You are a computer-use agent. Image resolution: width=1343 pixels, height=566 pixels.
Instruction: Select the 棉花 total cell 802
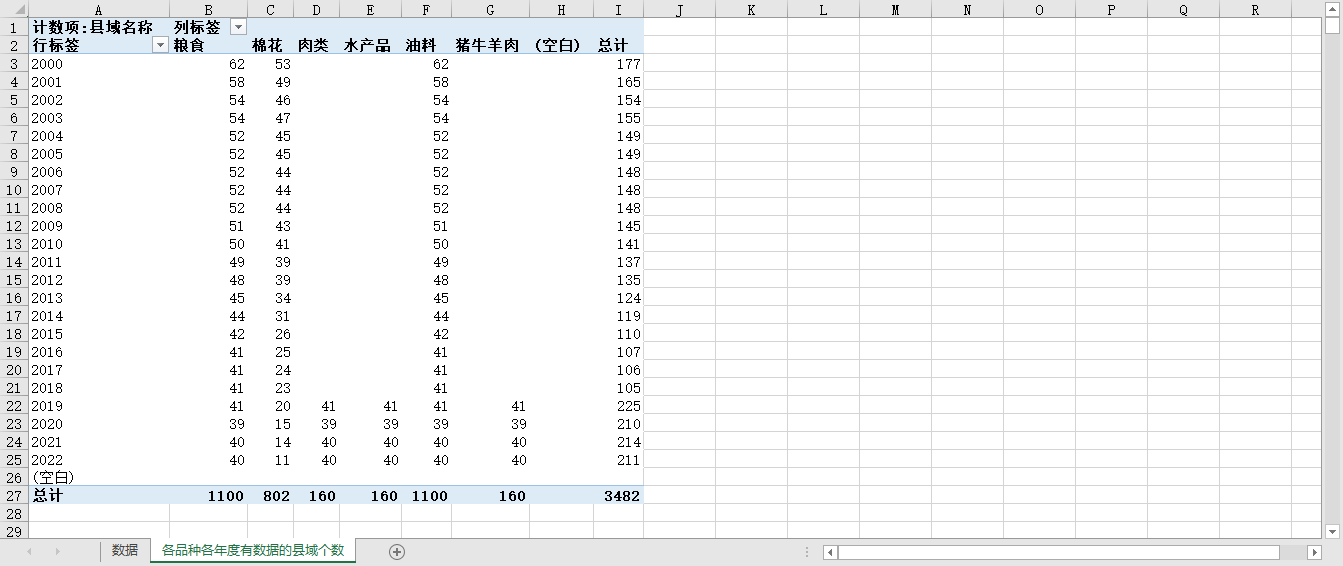coord(270,495)
